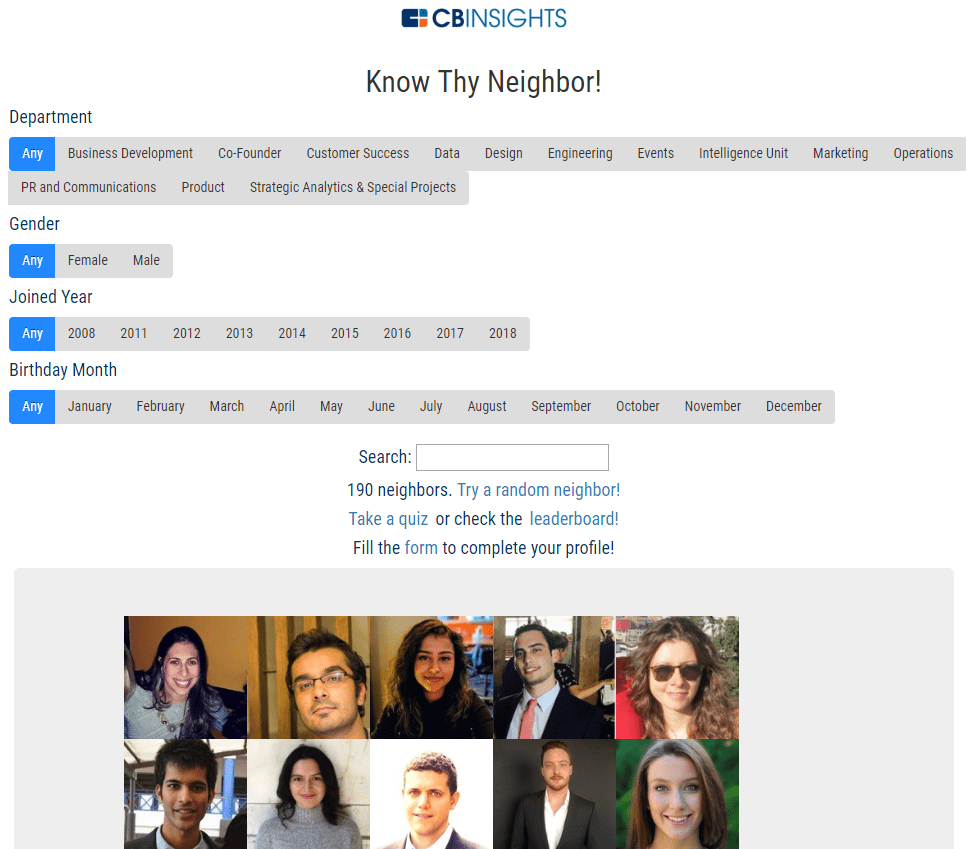
Task: Click the CB Insights logo
Action: point(484,18)
